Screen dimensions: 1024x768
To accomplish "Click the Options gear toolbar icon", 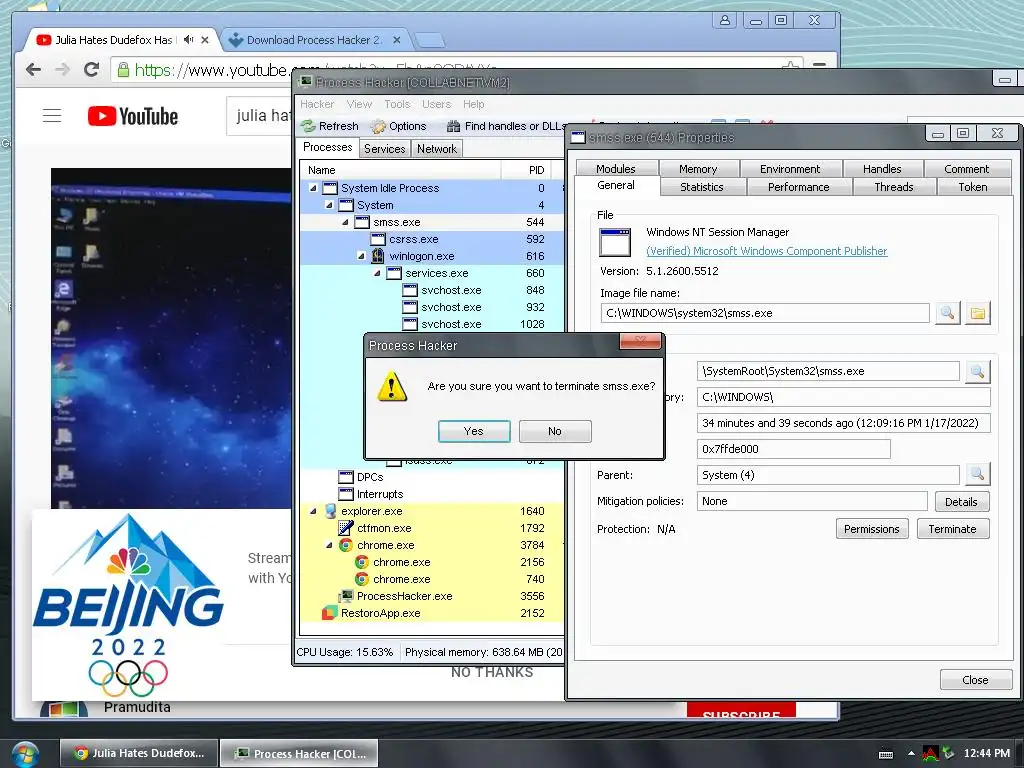I will click(x=378, y=126).
